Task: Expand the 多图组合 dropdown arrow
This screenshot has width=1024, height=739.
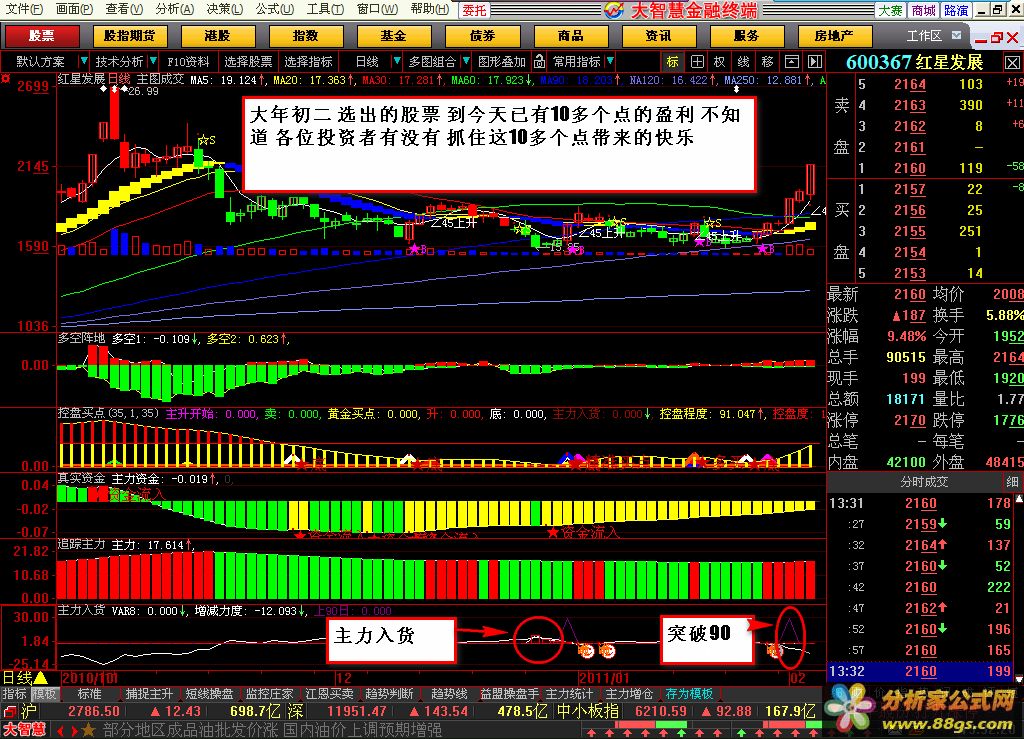Action: (x=466, y=61)
